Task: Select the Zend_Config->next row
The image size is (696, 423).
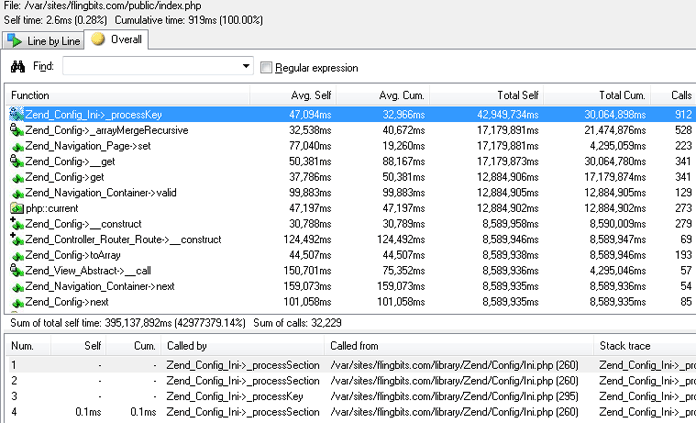Action: coord(351,302)
